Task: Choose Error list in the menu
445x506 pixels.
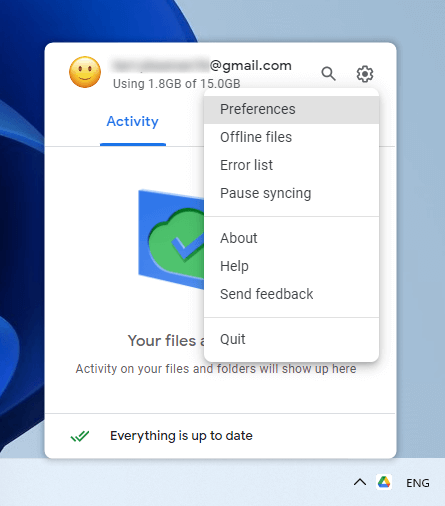Action: [x=291, y=165]
